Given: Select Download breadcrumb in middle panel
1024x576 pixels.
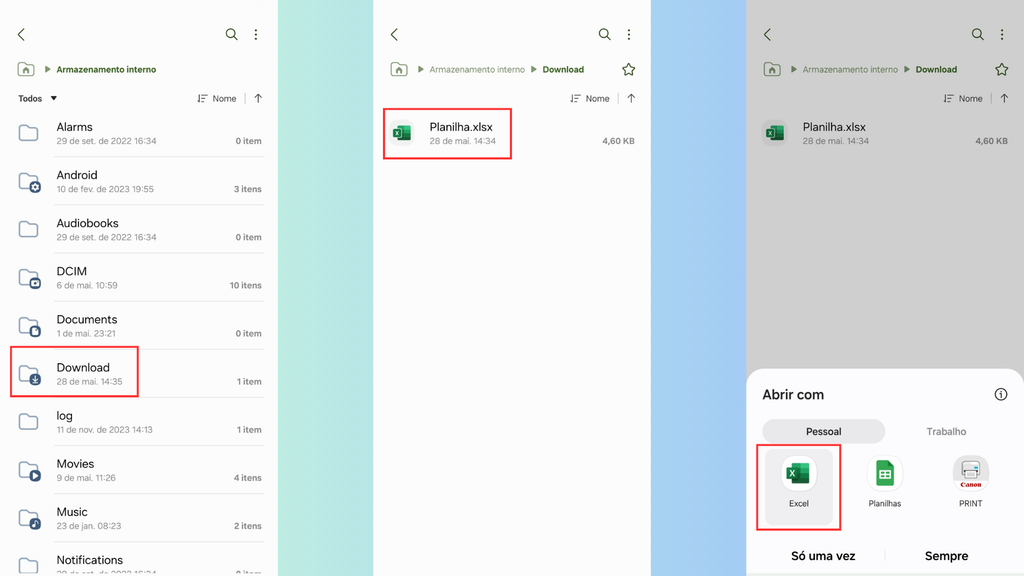Looking at the screenshot, I should tap(563, 69).
